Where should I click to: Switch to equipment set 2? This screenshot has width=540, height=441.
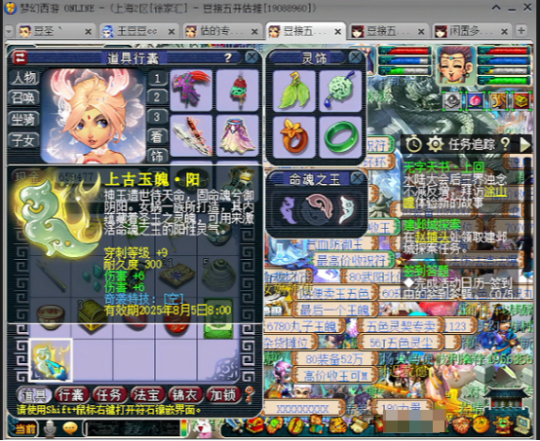pos(157,97)
